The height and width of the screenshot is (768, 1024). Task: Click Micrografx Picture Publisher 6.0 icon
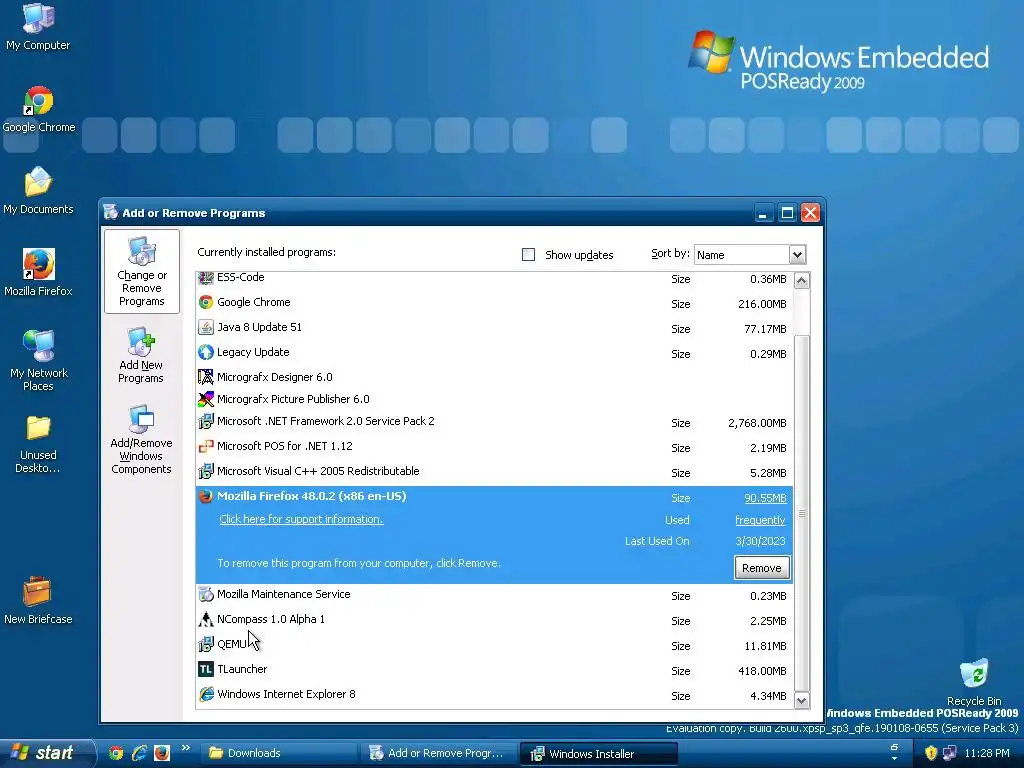click(206, 399)
